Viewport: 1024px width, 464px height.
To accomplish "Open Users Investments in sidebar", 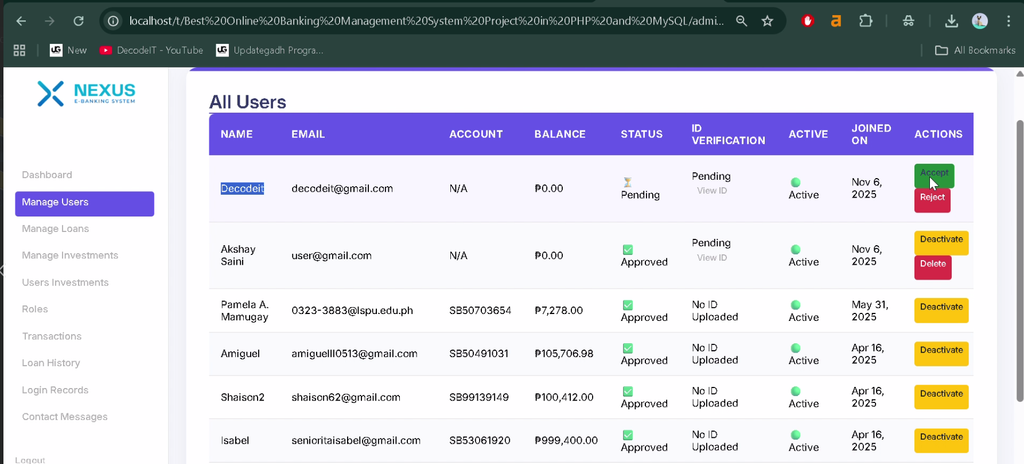I will pyautogui.click(x=65, y=282).
